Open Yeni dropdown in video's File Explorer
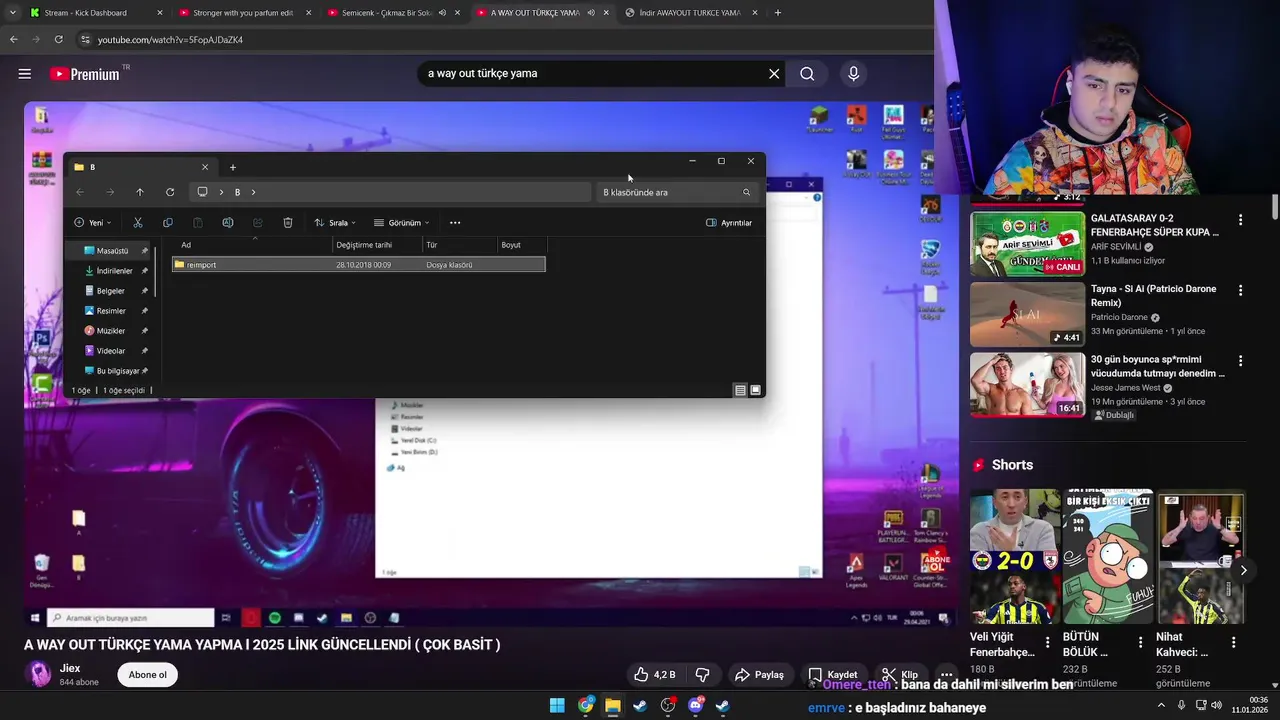The width and height of the screenshot is (1280, 720). (x=92, y=223)
